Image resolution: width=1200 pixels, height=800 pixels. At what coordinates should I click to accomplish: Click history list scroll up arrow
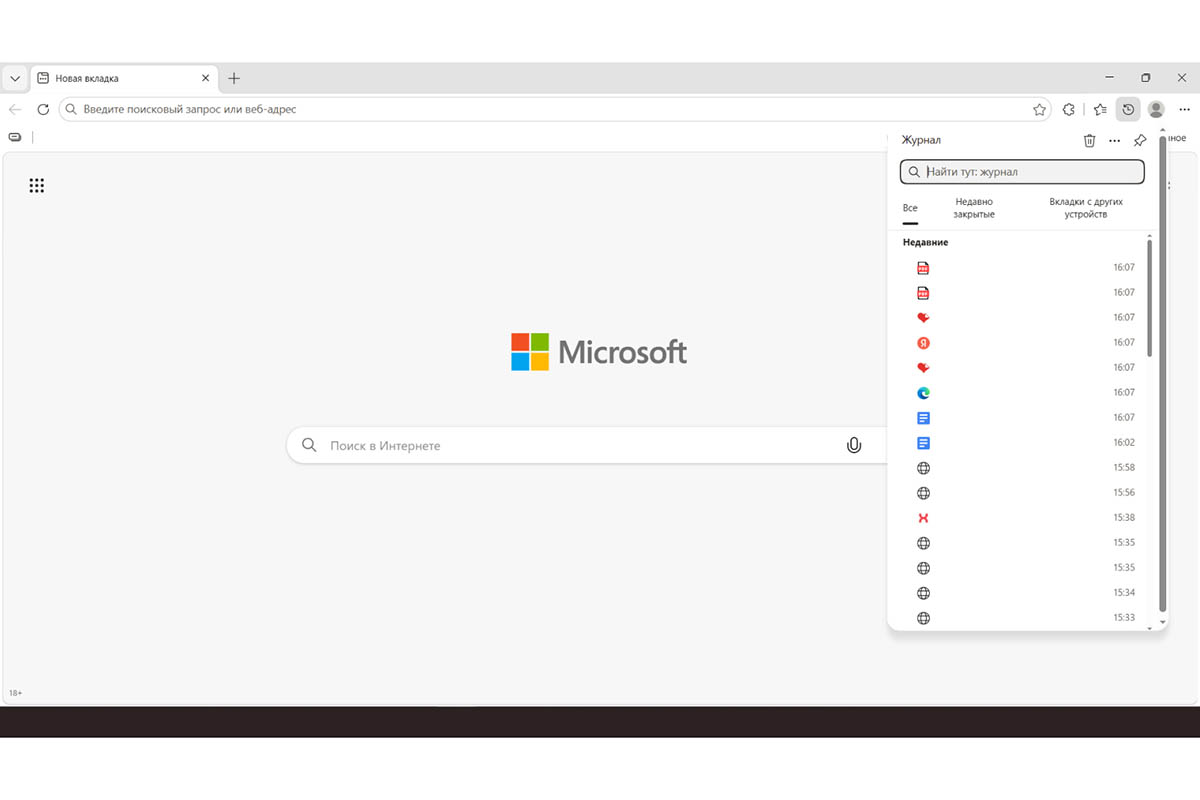1150,235
